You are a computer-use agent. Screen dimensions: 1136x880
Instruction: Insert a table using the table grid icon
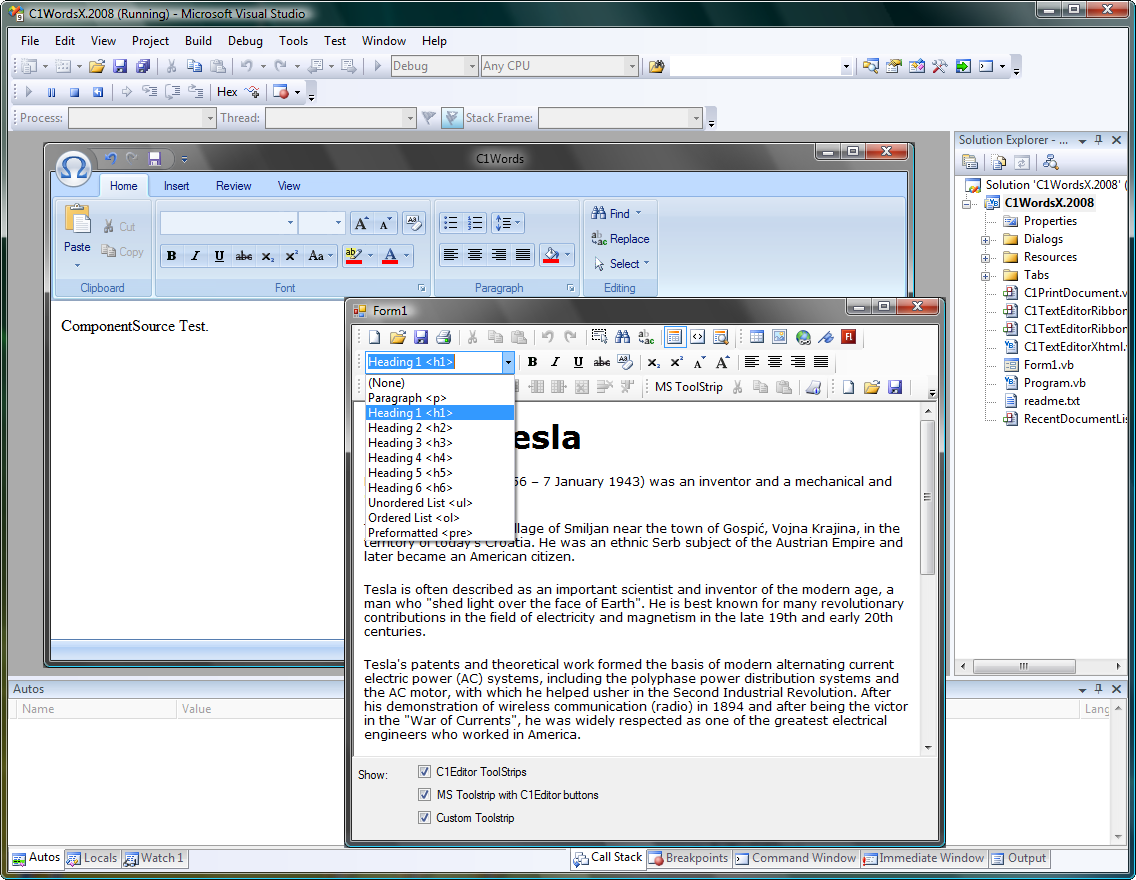pos(757,337)
